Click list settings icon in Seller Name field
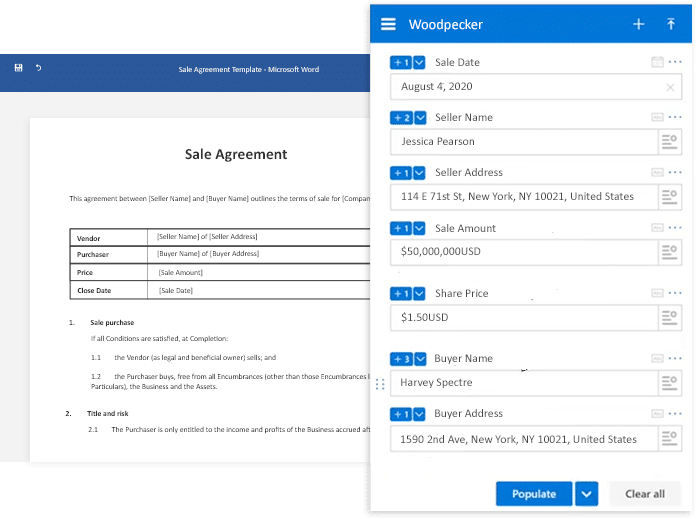 669,142
